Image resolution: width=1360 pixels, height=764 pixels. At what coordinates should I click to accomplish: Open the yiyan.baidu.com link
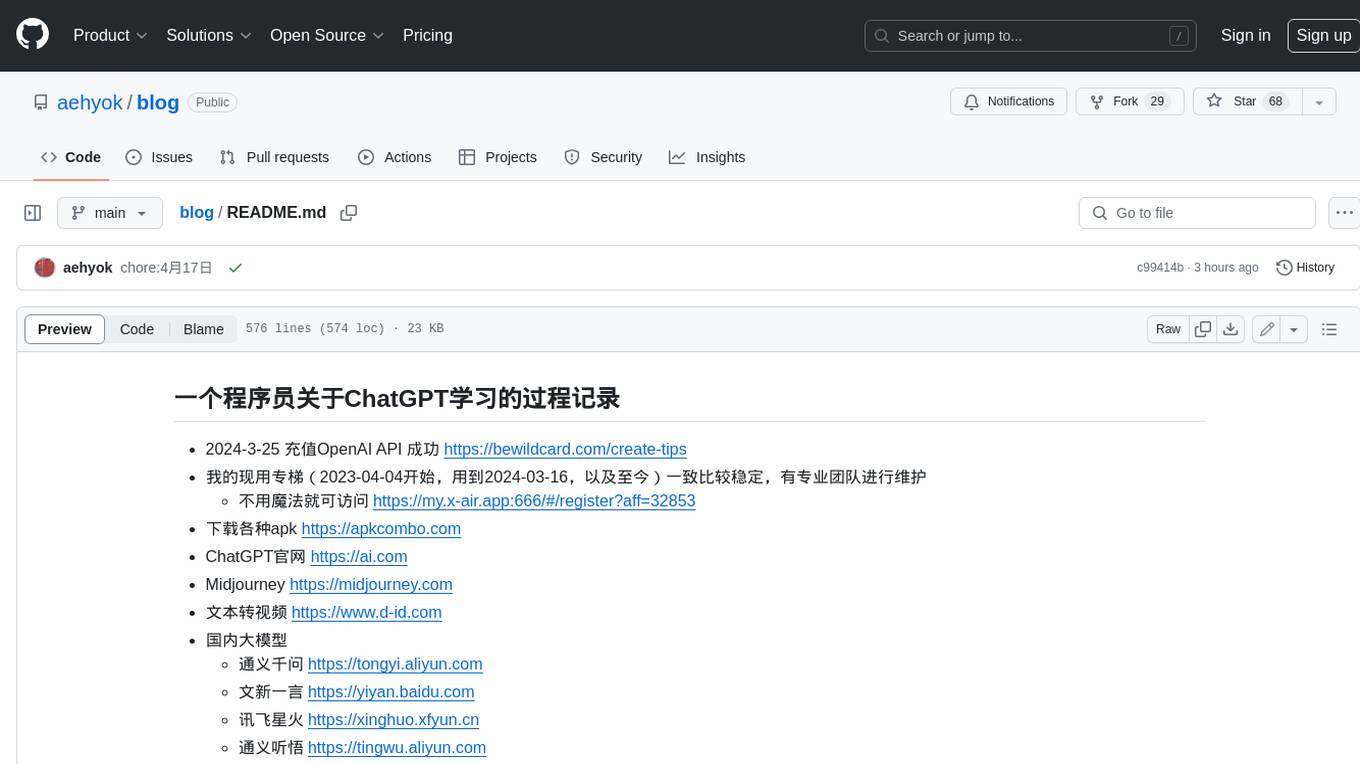pos(391,692)
